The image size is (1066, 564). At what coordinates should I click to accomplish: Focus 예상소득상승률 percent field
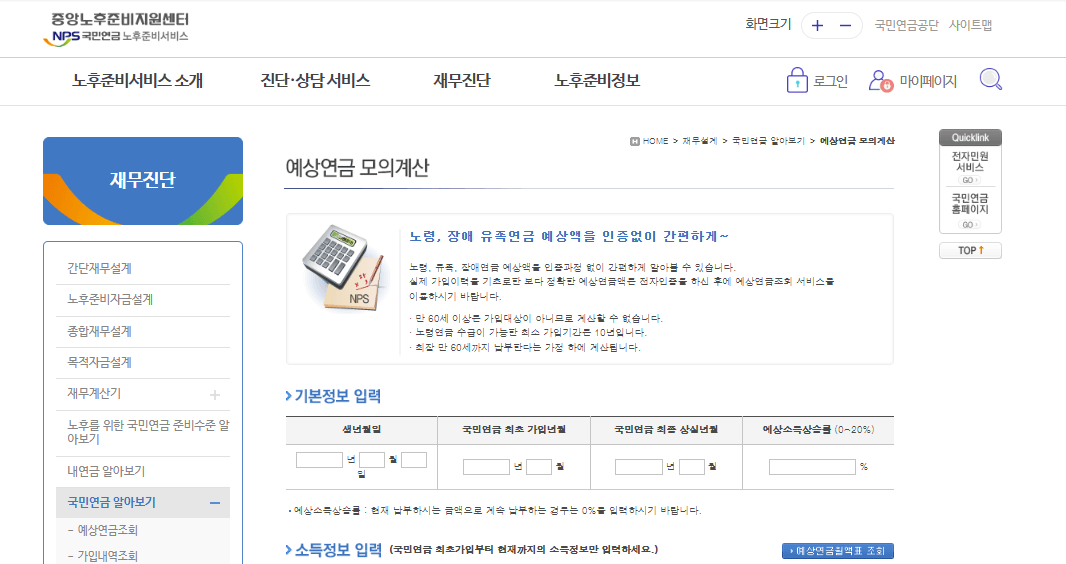click(812, 467)
